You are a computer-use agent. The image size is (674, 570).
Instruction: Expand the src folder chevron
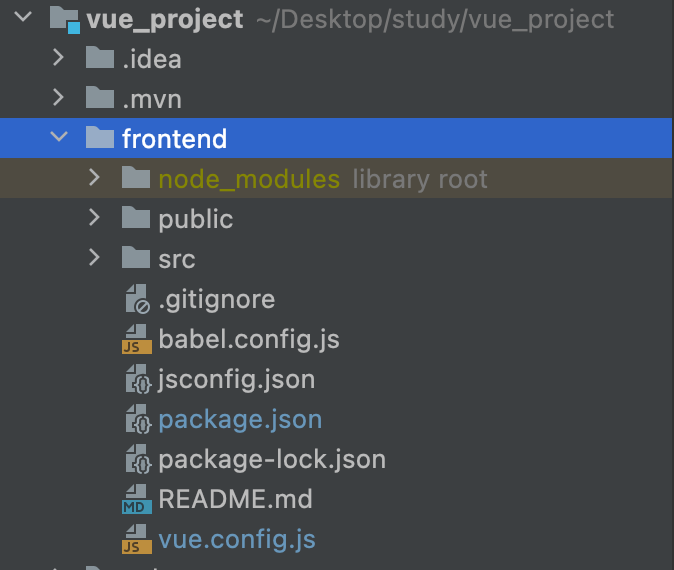(x=94, y=257)
